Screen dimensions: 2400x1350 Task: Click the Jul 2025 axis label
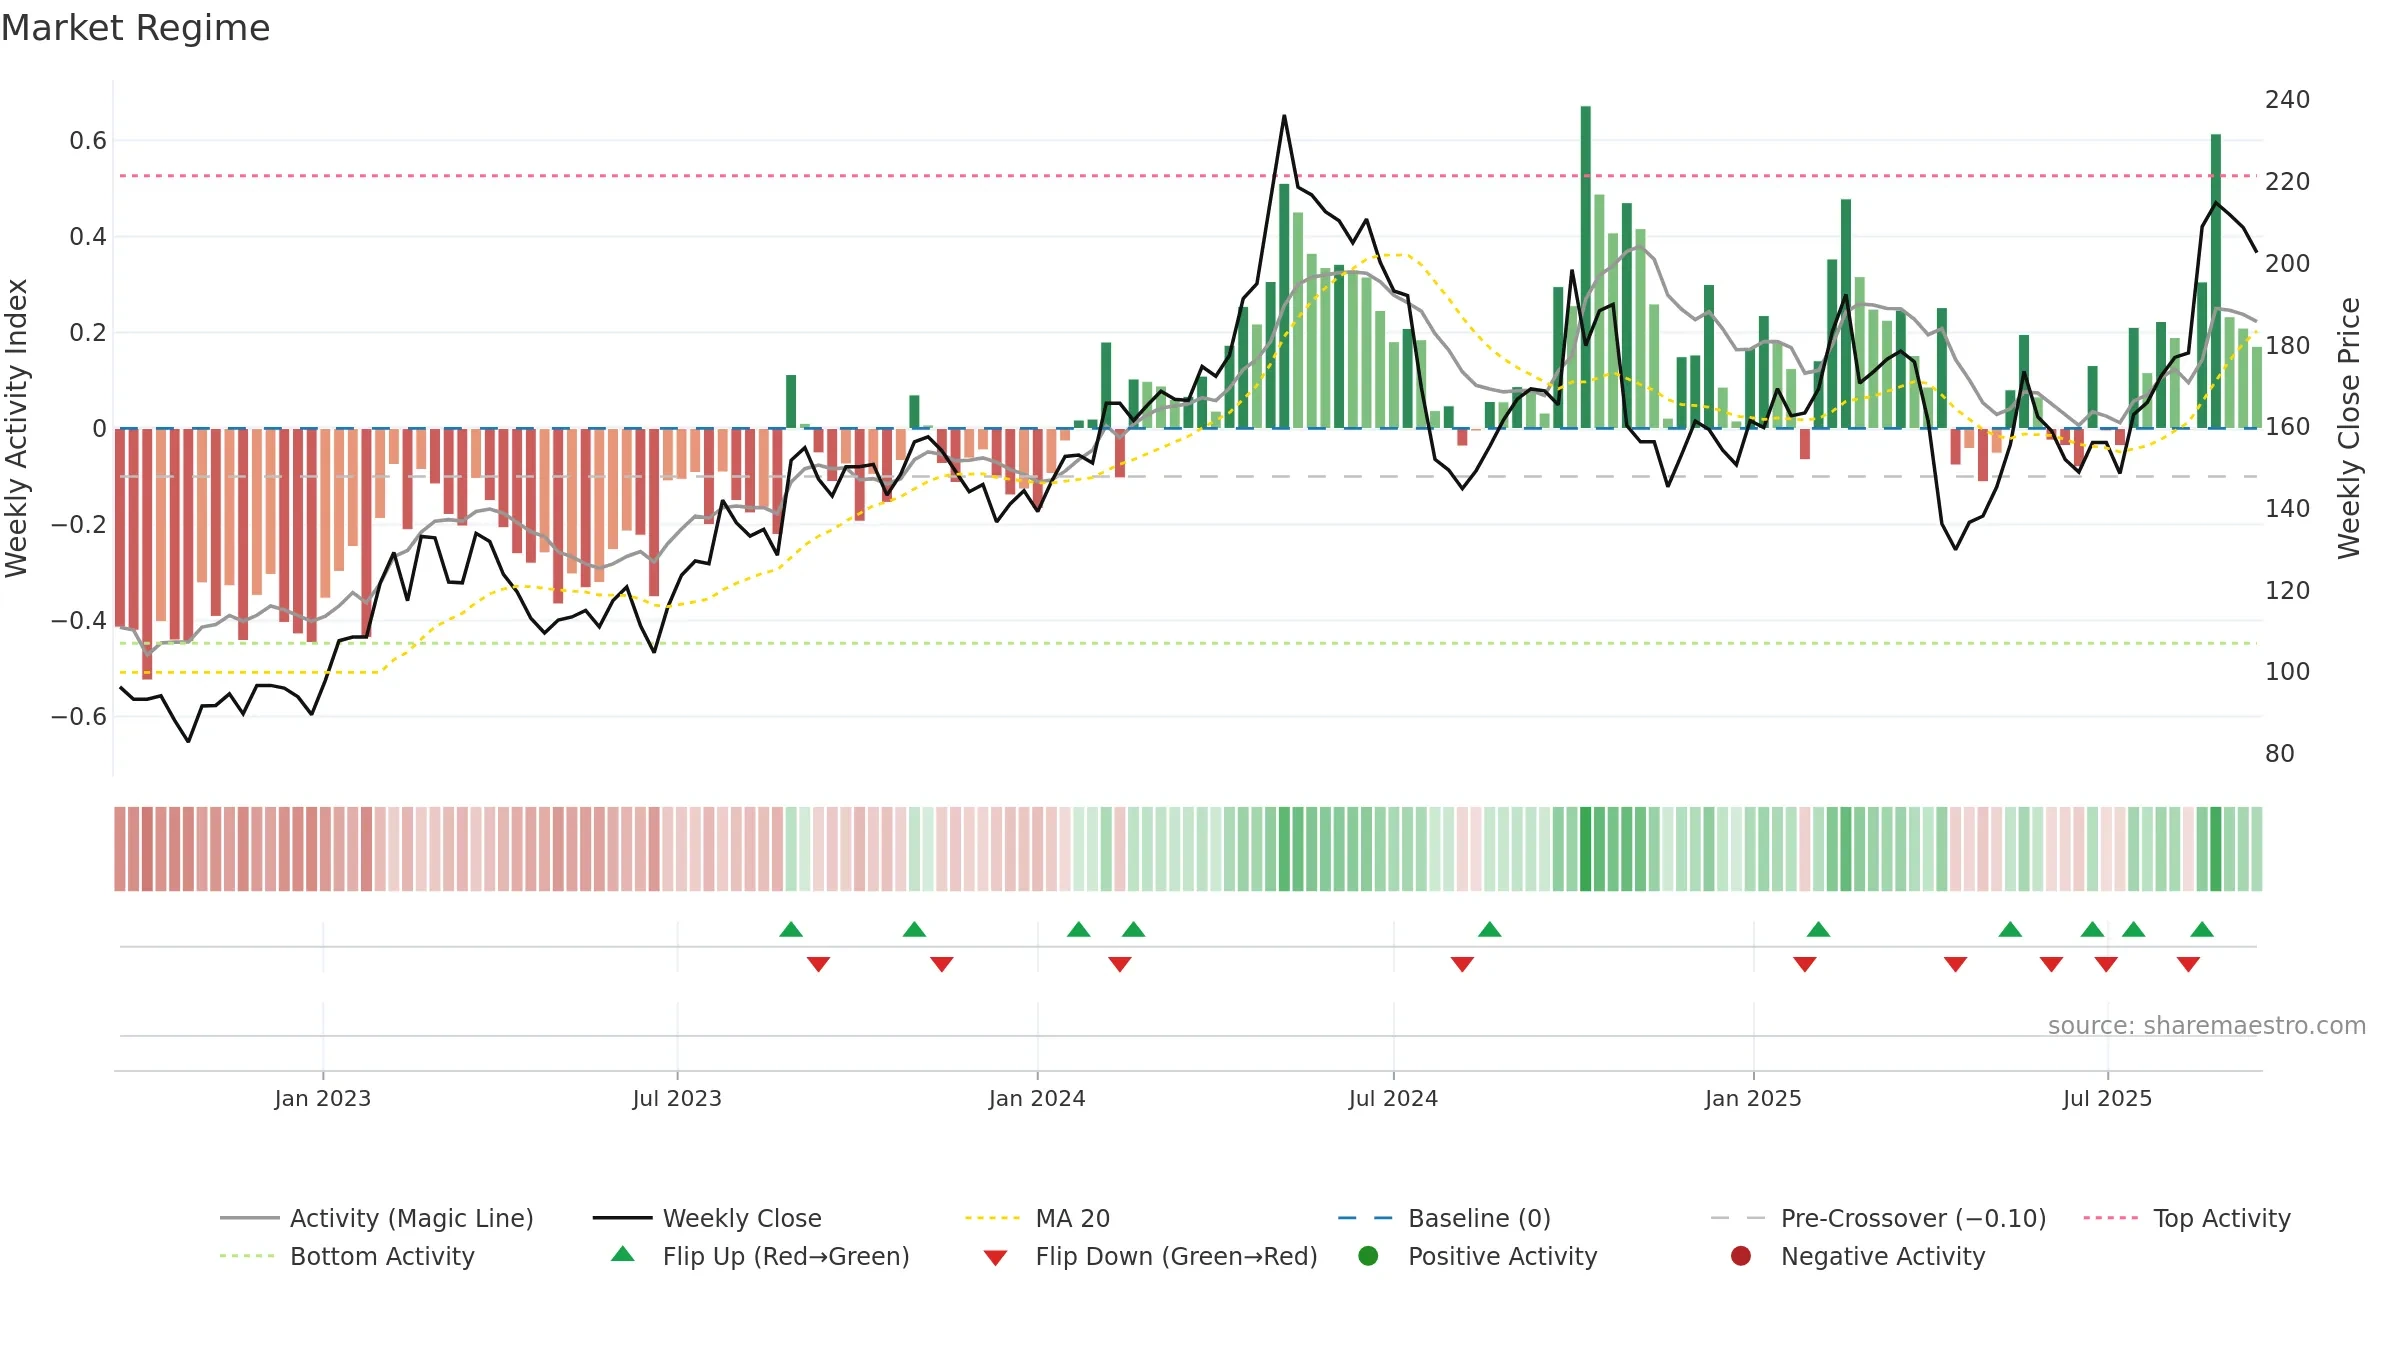pyautogui.click(x=2107, y=1098)
